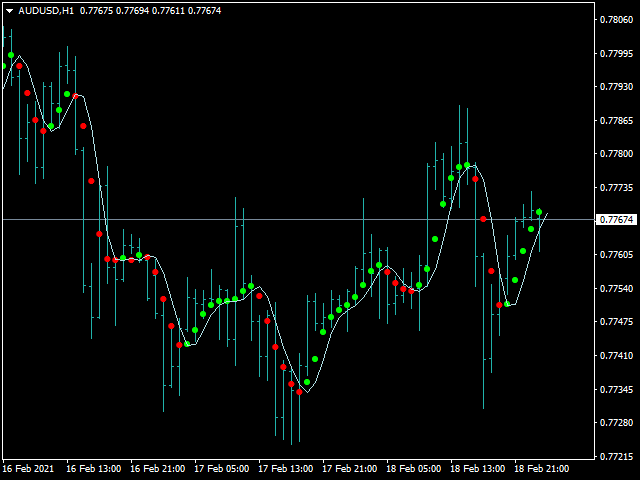640x480 pixels.
Task: Click the 0.77800 price scale label
Action: [x=616, y=153]
